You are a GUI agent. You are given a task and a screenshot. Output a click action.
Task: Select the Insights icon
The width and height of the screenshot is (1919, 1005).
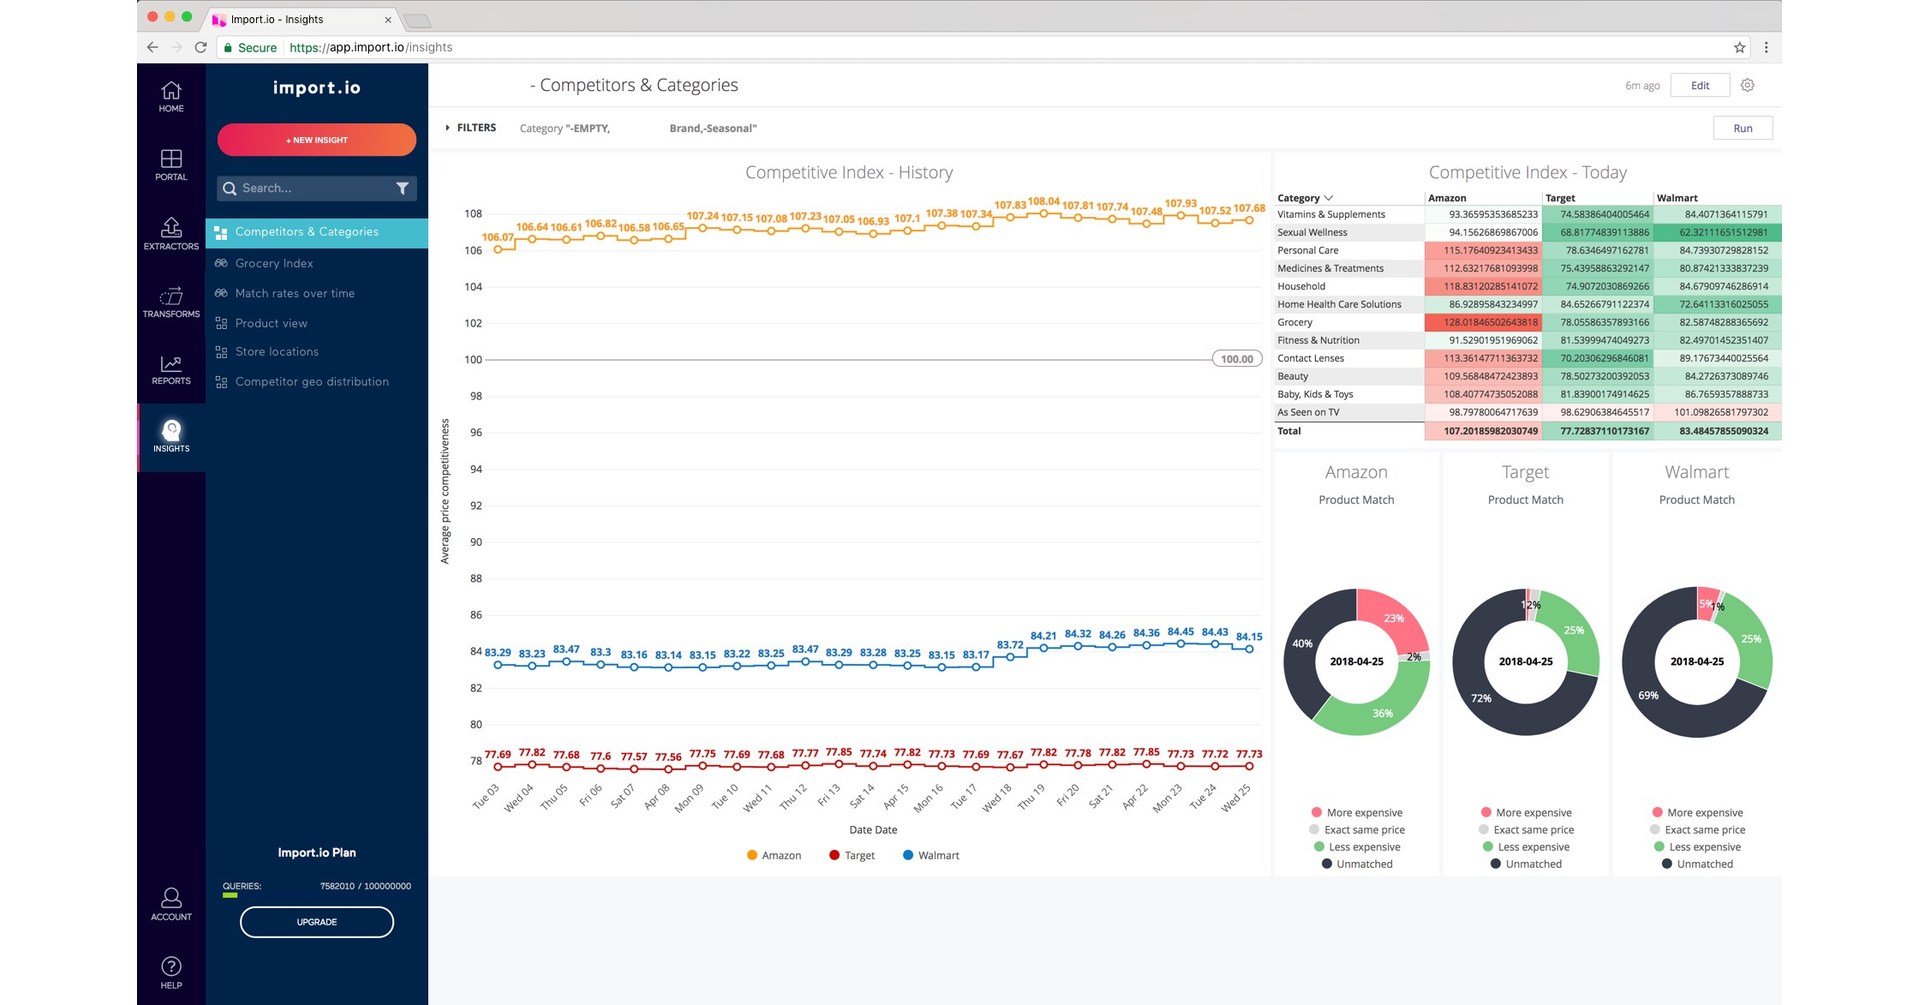click(x=170, y=432)
